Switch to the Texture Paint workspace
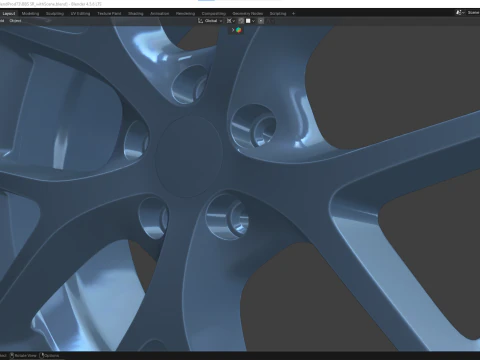The width and height of the screenshot is (480, 360). [109, 14]
